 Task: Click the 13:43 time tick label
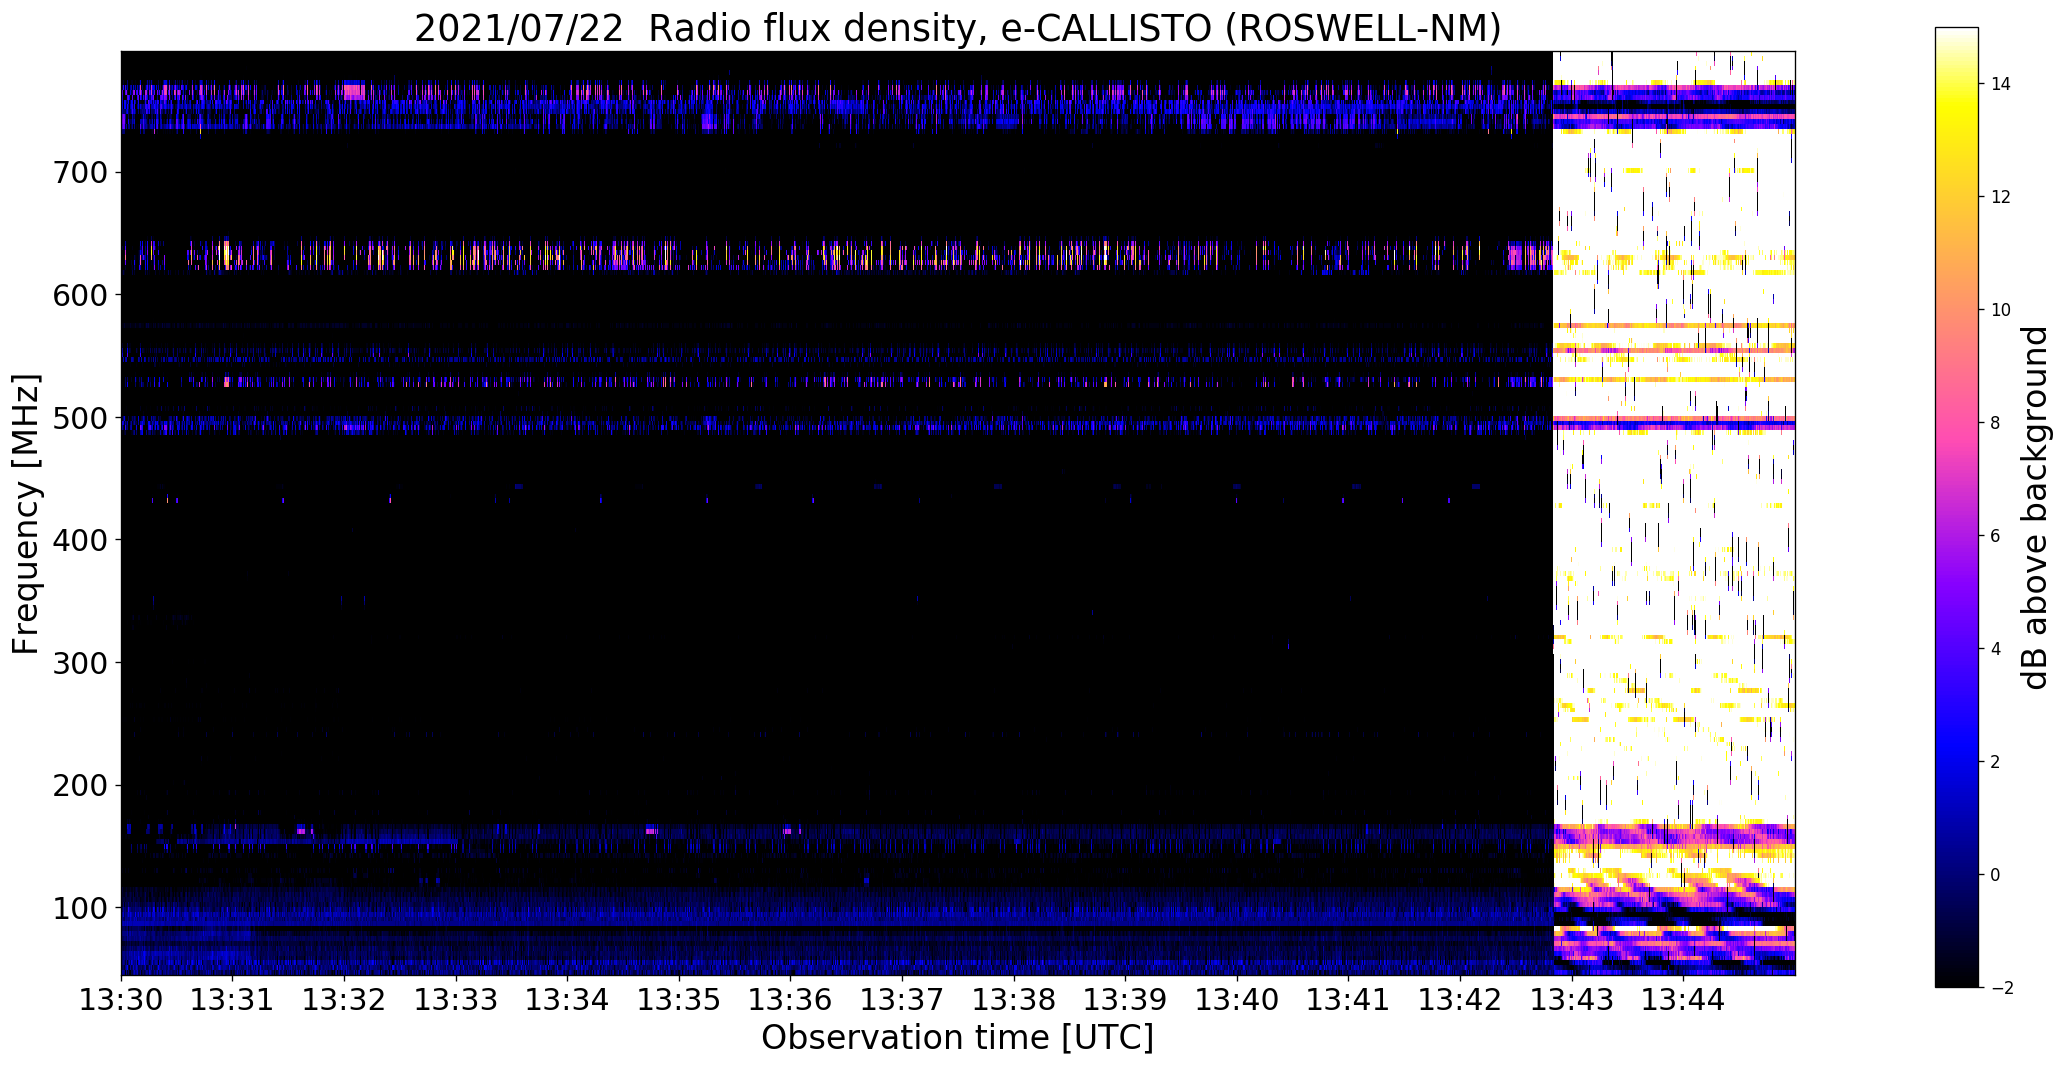1572,999
